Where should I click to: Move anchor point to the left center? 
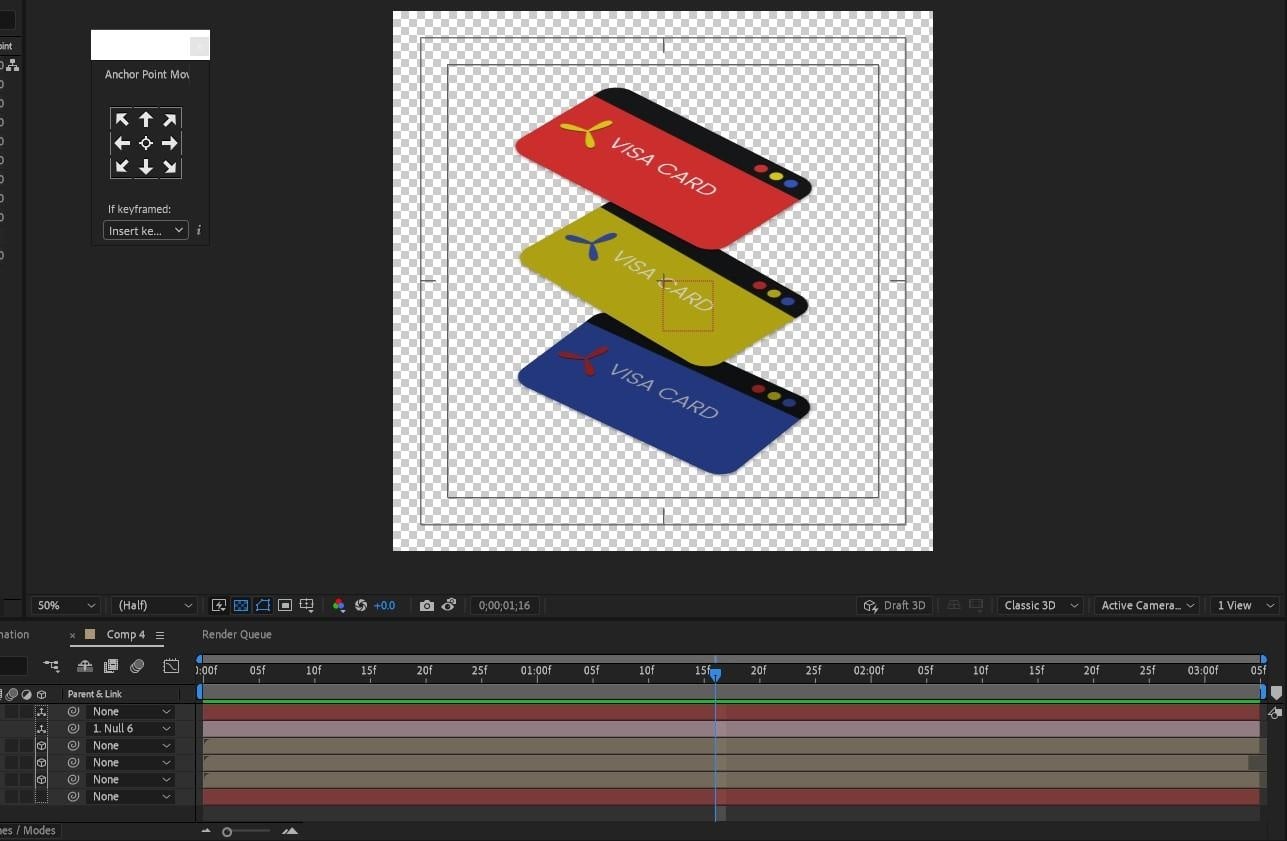(x=122, y=143)
